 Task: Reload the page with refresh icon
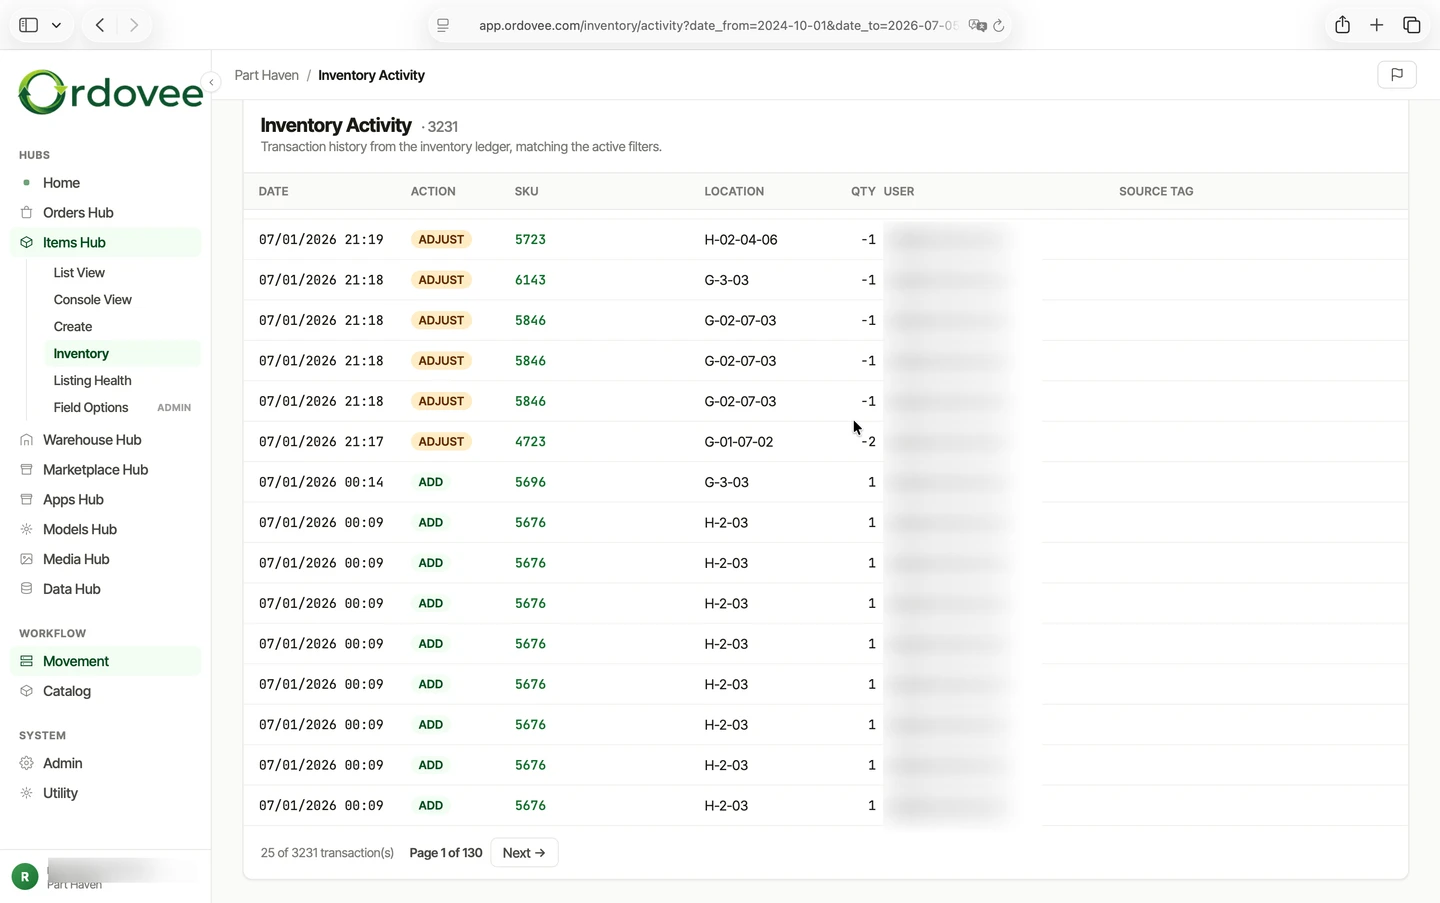tap(998, 26)
